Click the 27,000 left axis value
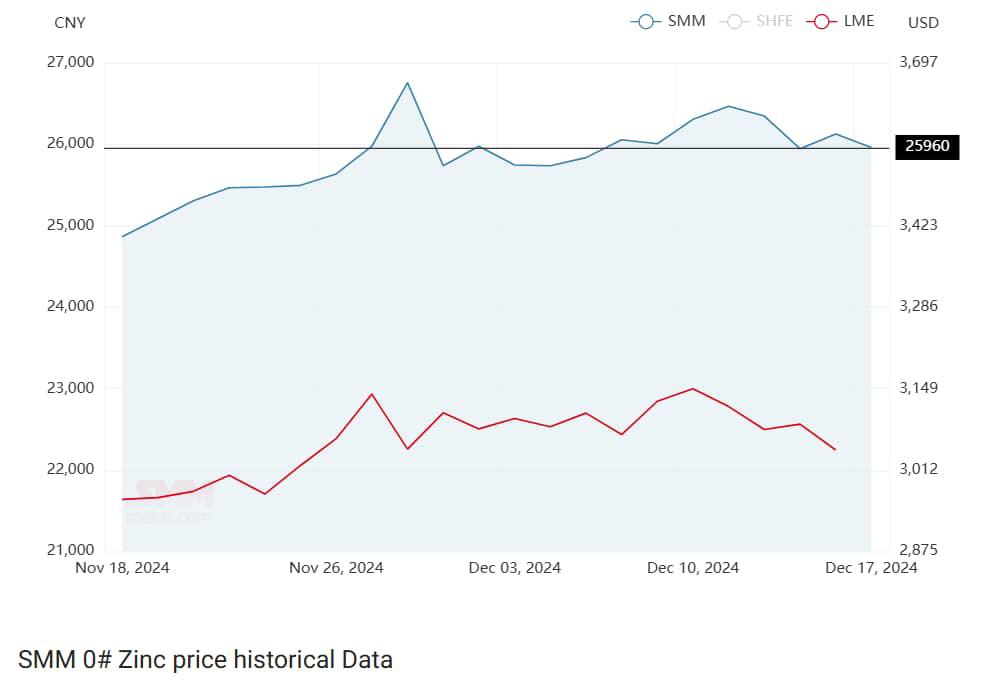This screenshot has width=993, height=688. click(x=70, y=62)
